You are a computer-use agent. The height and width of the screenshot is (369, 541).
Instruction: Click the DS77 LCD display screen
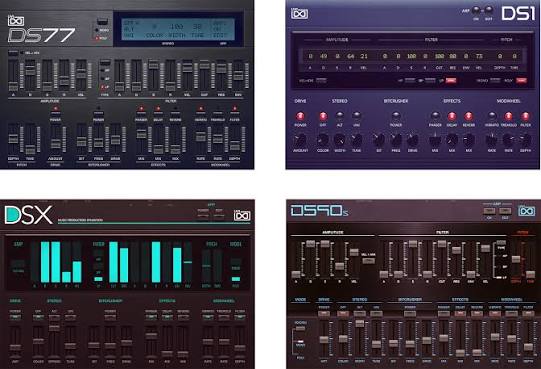[x=179, y=29]
